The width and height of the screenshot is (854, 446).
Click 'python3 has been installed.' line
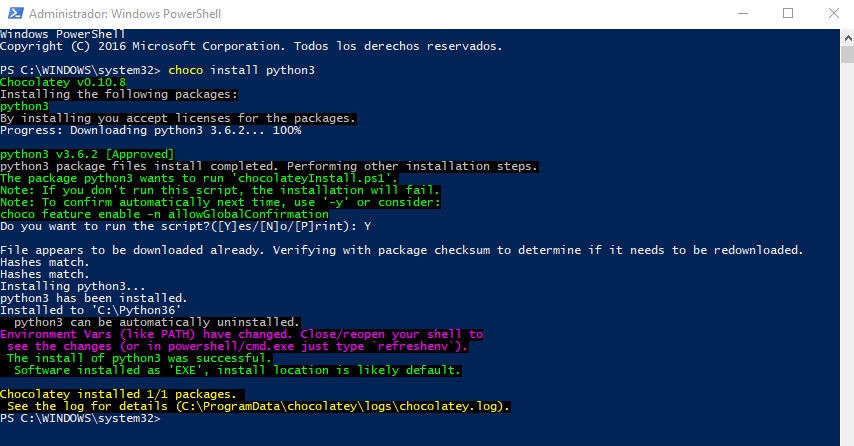click(x=94, y=298)
